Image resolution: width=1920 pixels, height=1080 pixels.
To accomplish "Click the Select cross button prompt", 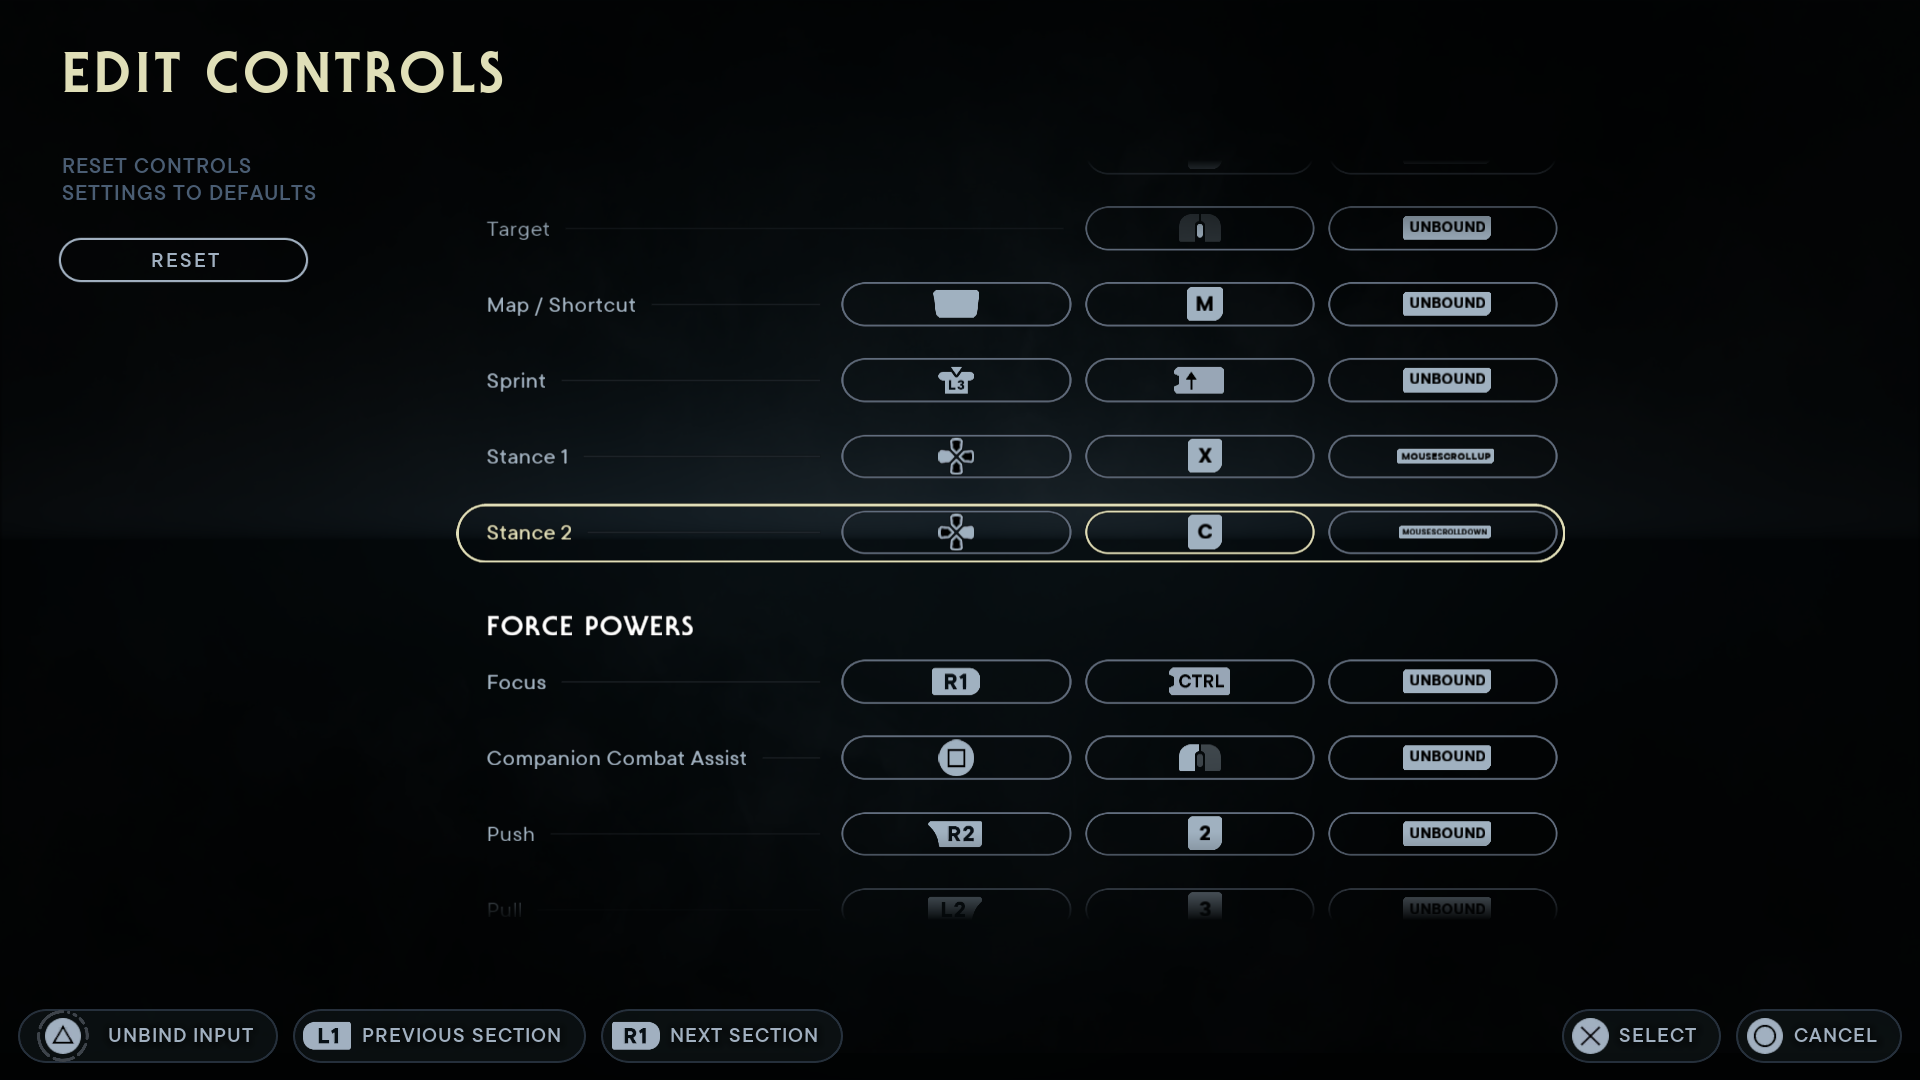I will click(1640, 1036).
